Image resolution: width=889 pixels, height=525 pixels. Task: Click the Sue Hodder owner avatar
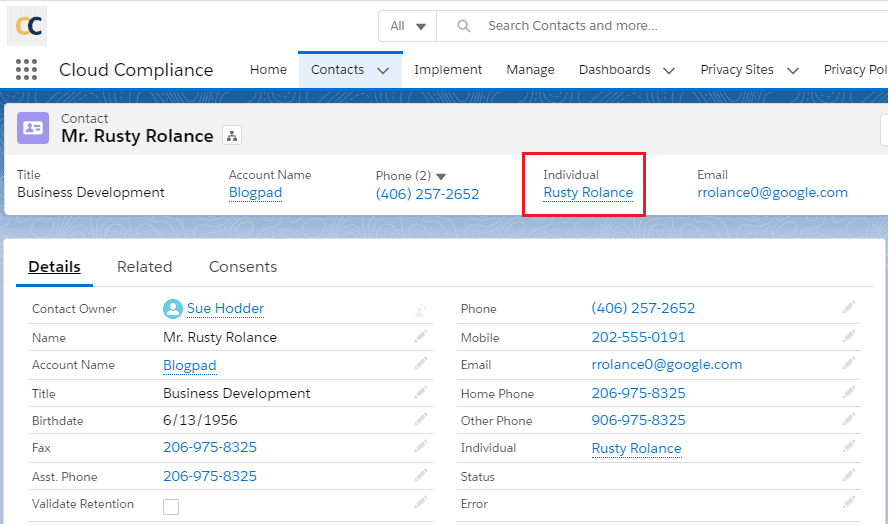point(173,309)
